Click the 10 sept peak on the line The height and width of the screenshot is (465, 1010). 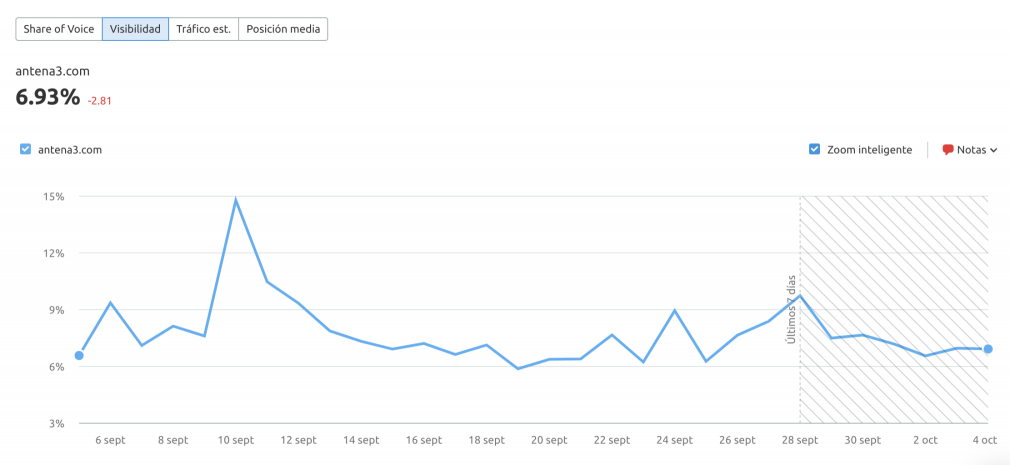point(236,200)
